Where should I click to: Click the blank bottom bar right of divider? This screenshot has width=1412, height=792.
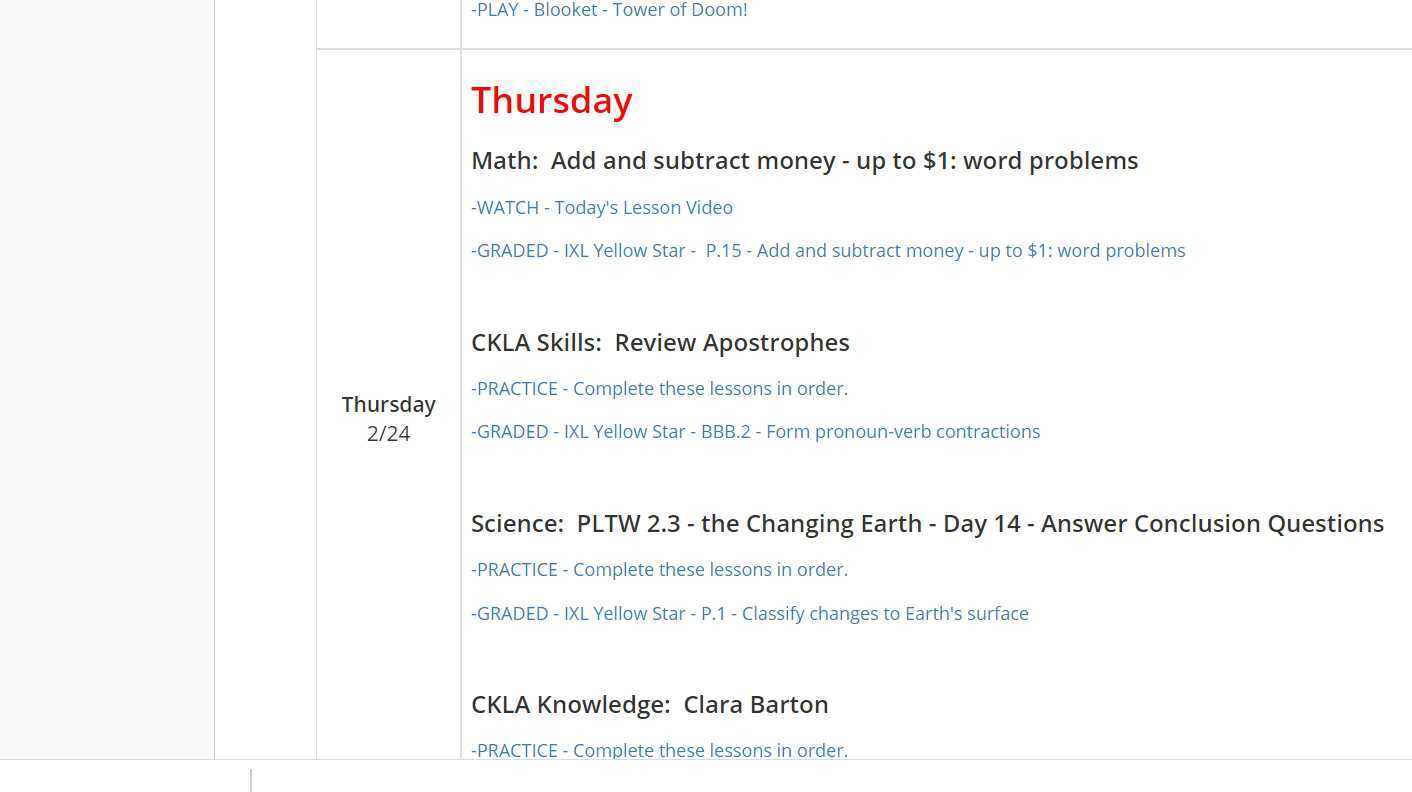point(800,777)
